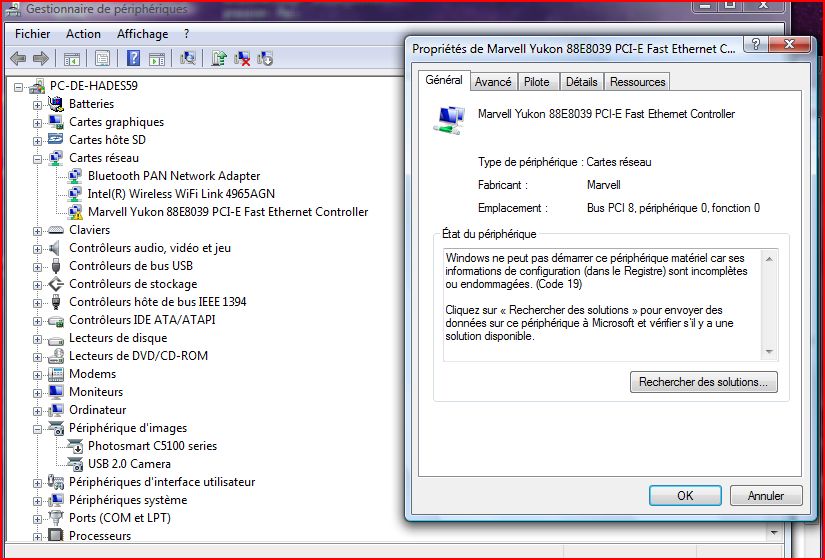Switch to the Détails tab
This screenshot has width=825, height=560.
tap(581, 82)
